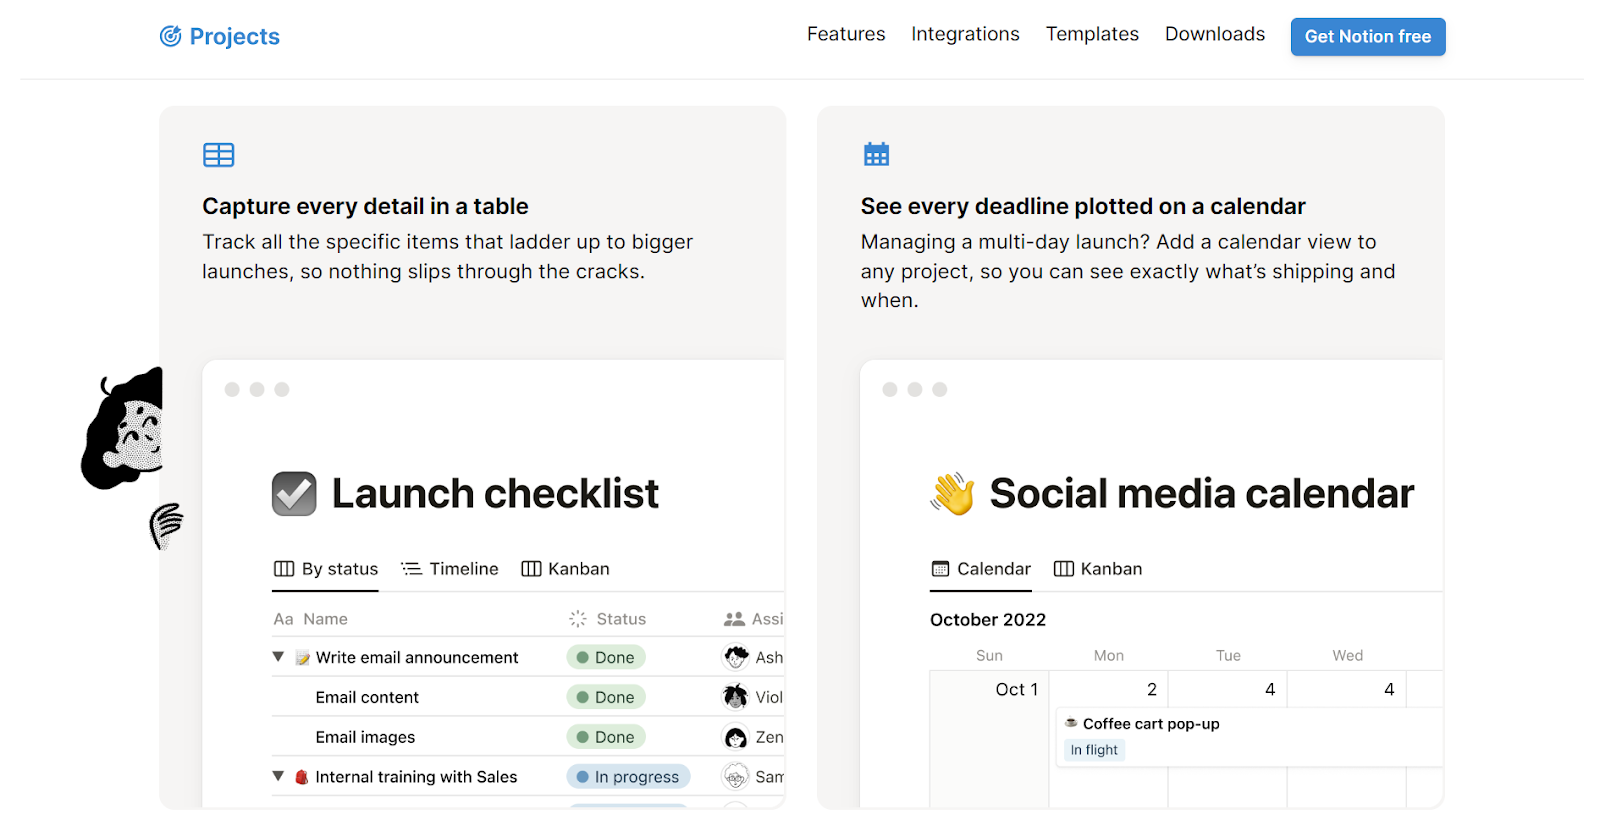This screenshot has width=1600, height=831.
Task: Click the red Internal training page icon
Action: pos(302,777)
